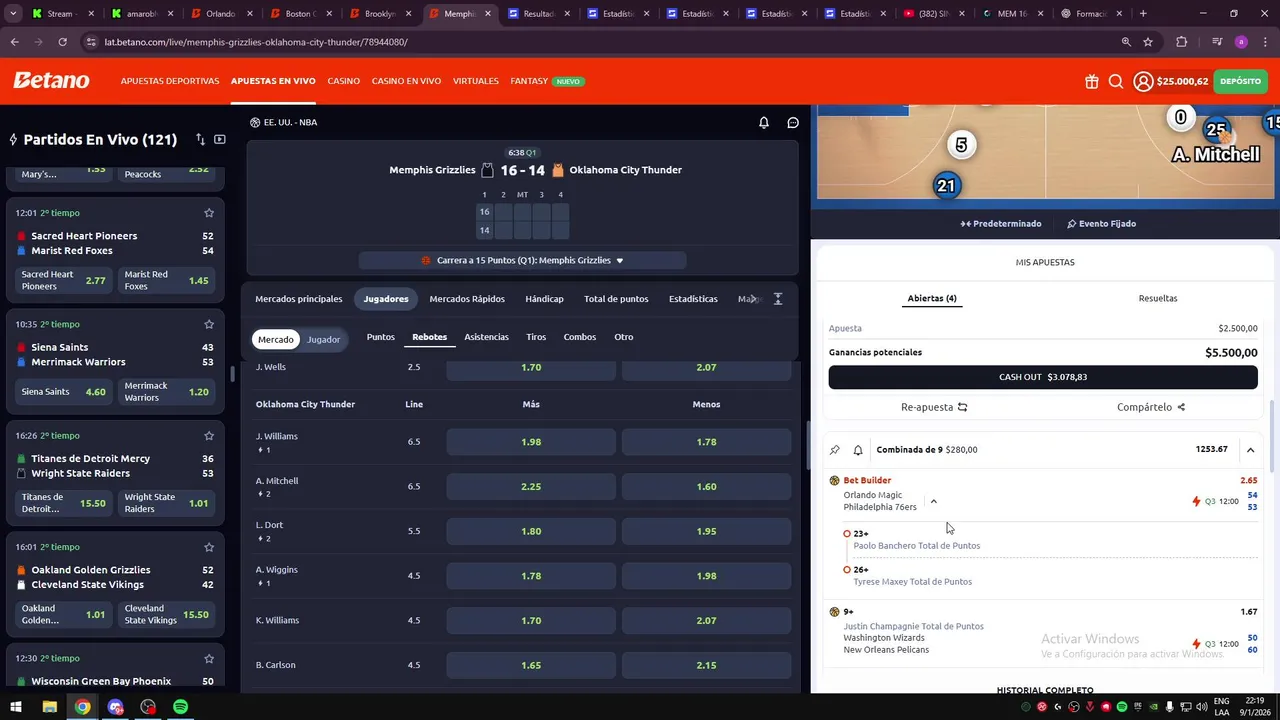Click the sort arrows next to Partidos En Vivo
The width and height of the screenshot is (1280, 720).
click(200, 139)
